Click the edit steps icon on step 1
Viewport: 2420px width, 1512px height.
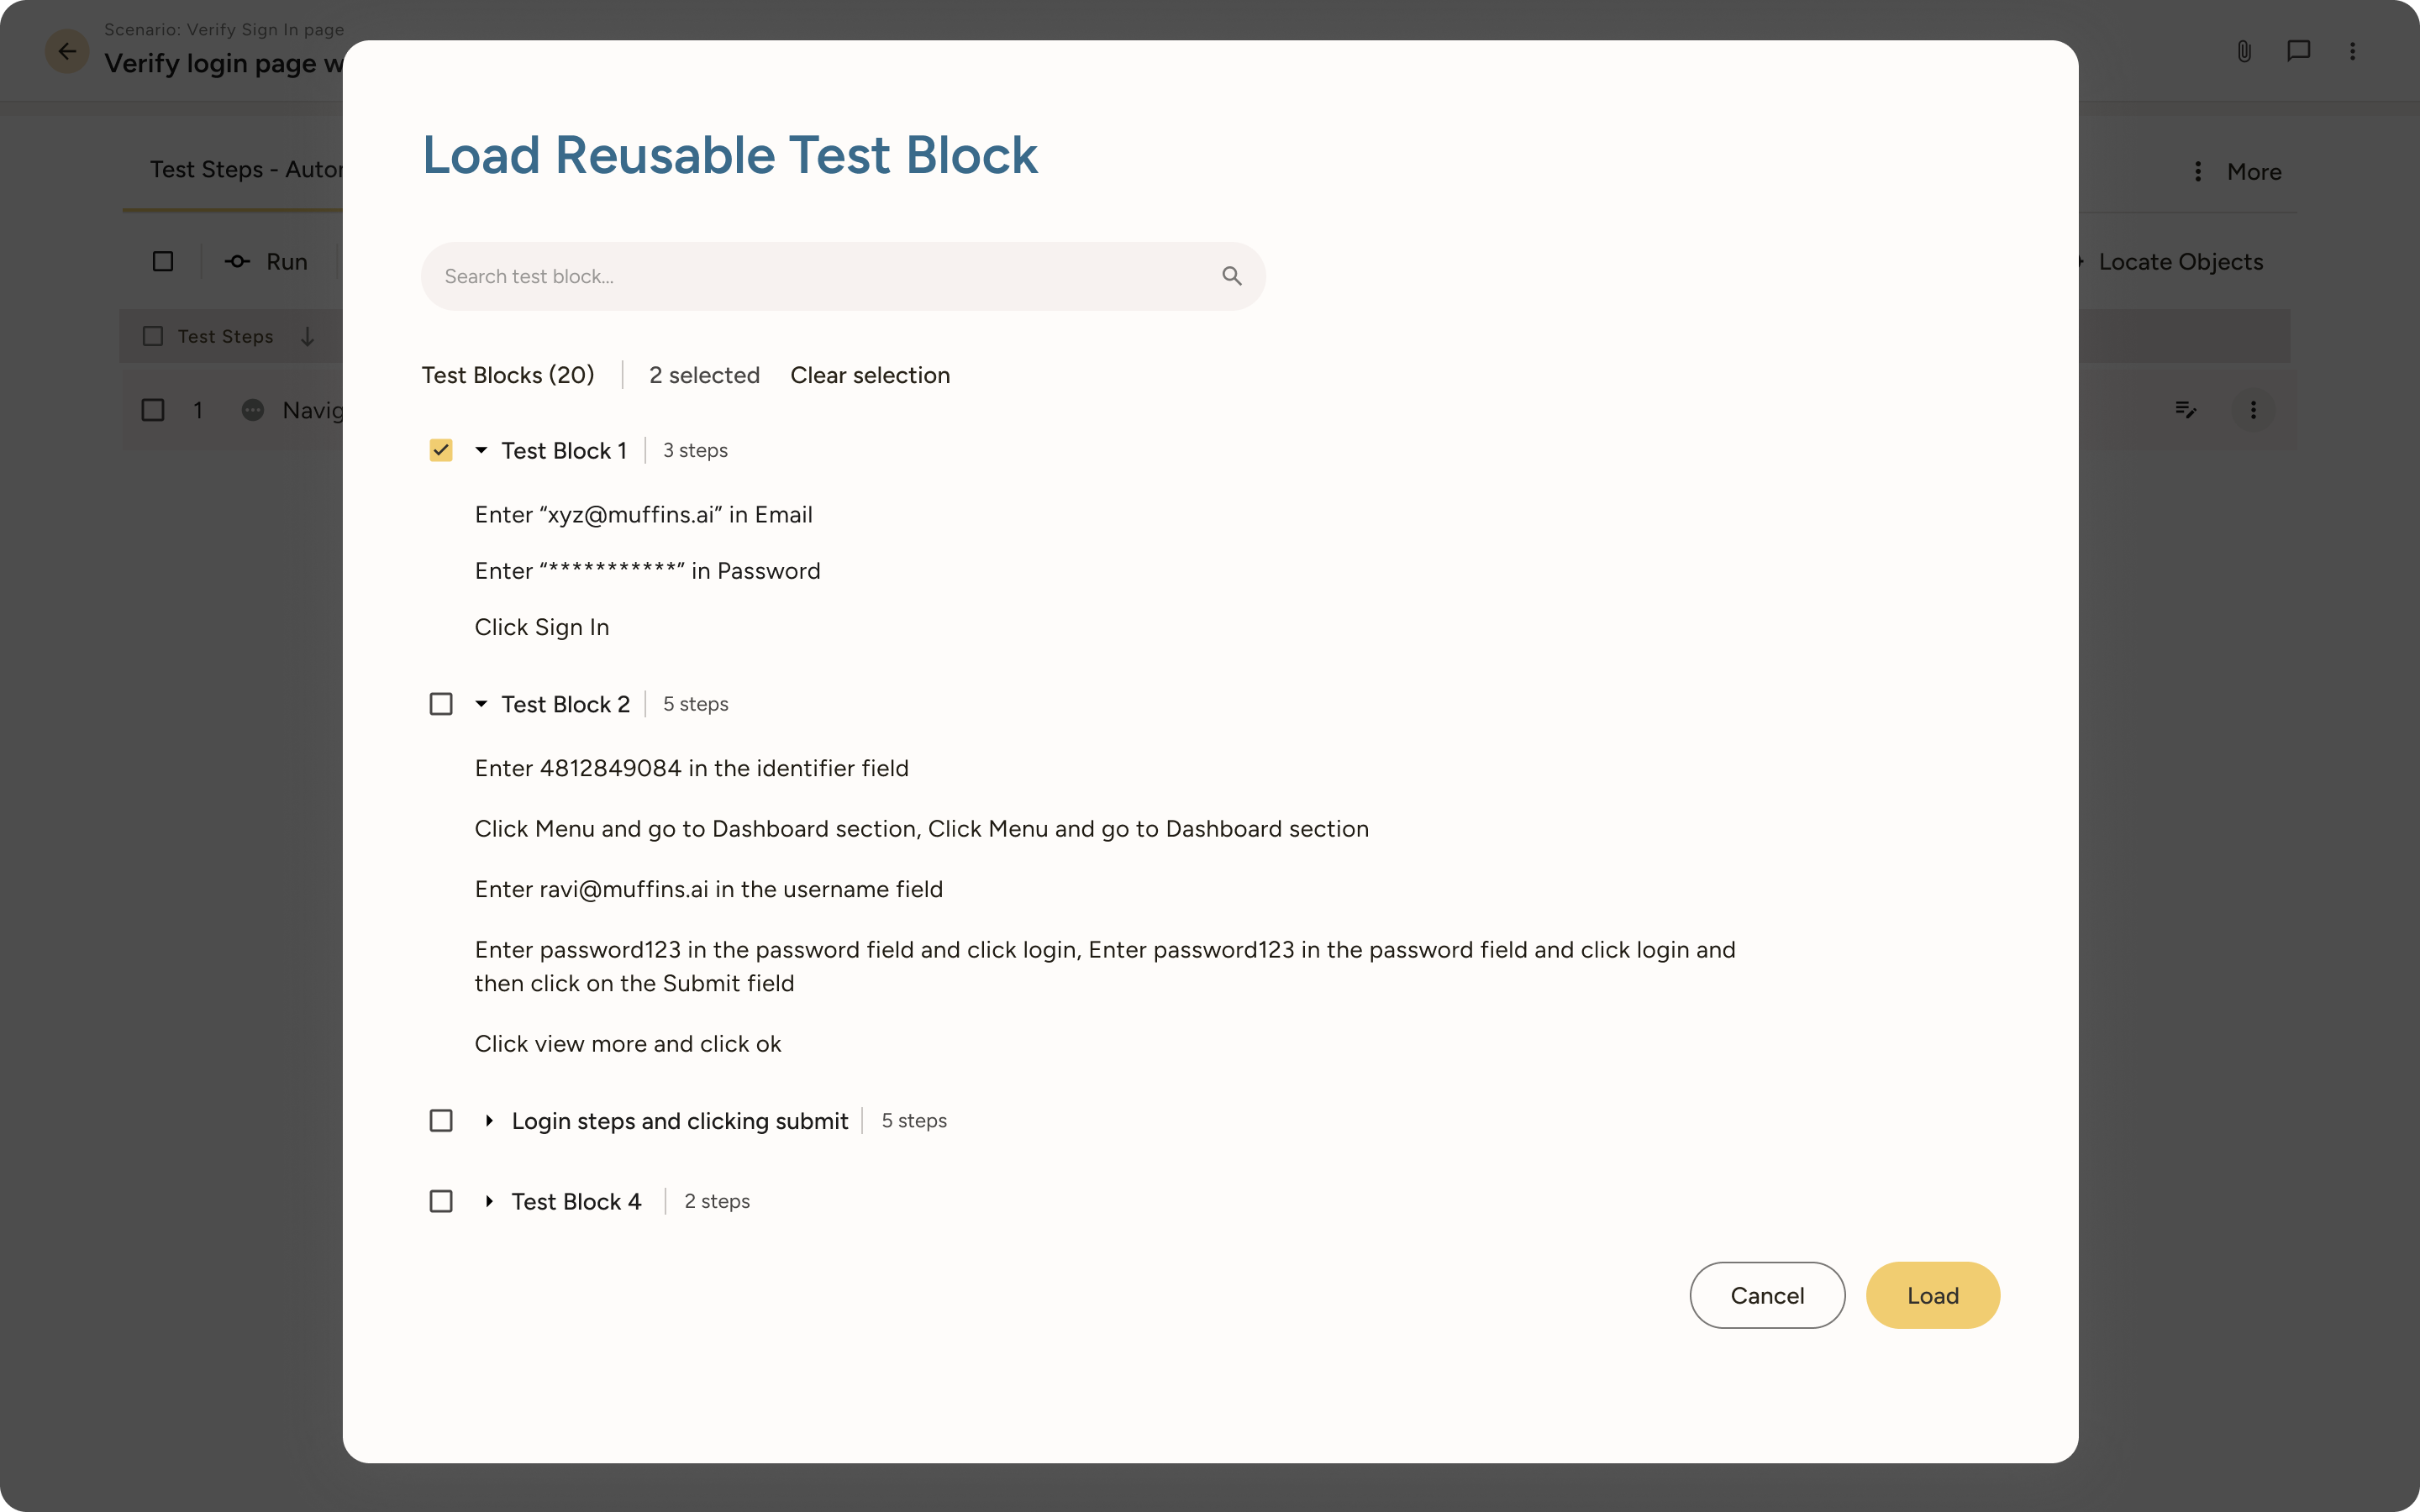[x=2186, y=409]
